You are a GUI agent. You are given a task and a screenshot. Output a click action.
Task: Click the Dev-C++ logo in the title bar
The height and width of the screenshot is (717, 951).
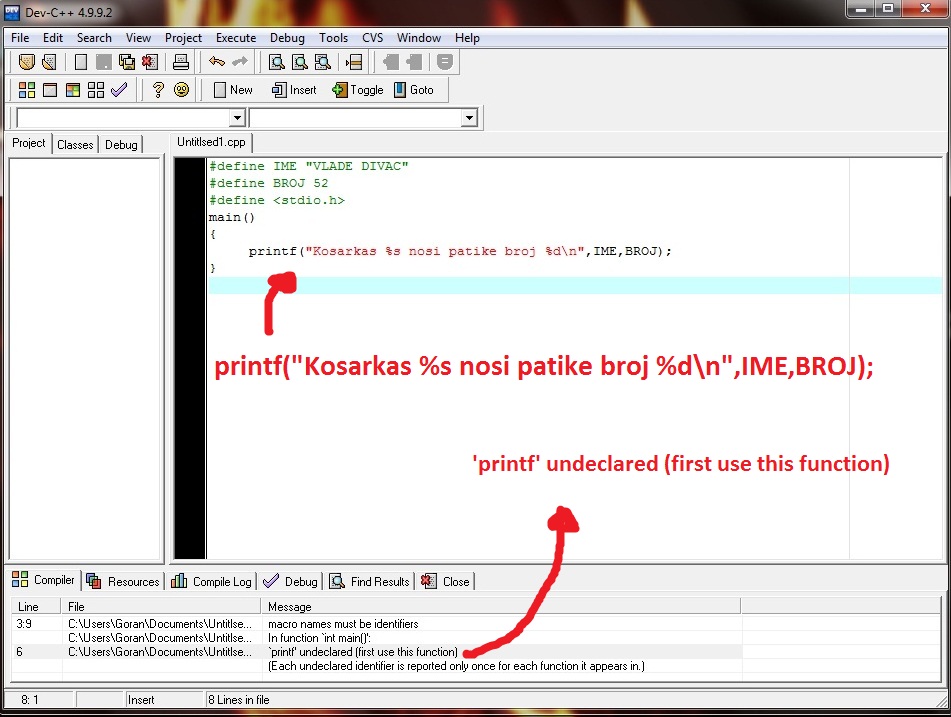[x=12, y=12]
